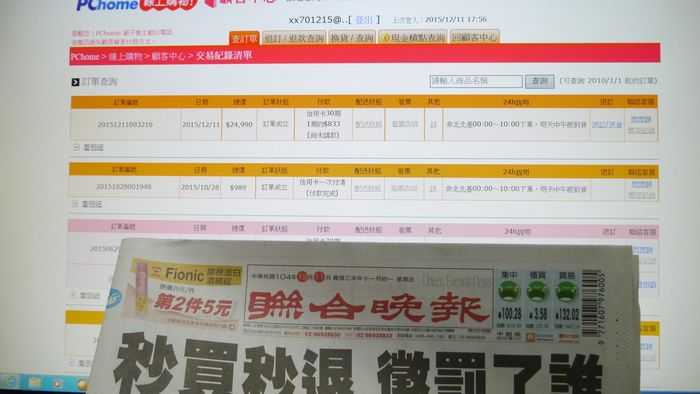The height and width of the screenshot is (394, 700).
Task: Open the Internet Explorer icon in the taskbar
Action: click(x=11, y=382)
